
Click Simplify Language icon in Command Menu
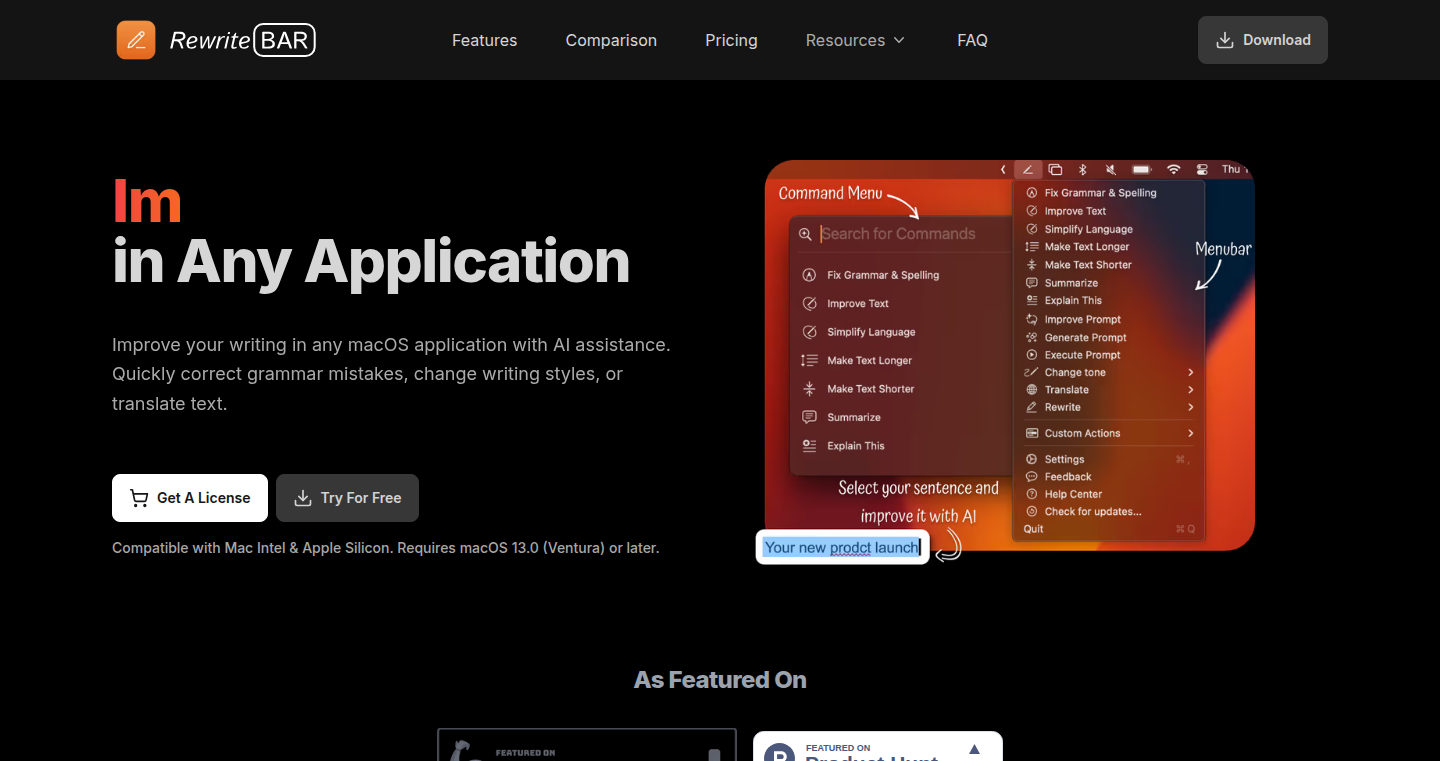tap(810, 332)
